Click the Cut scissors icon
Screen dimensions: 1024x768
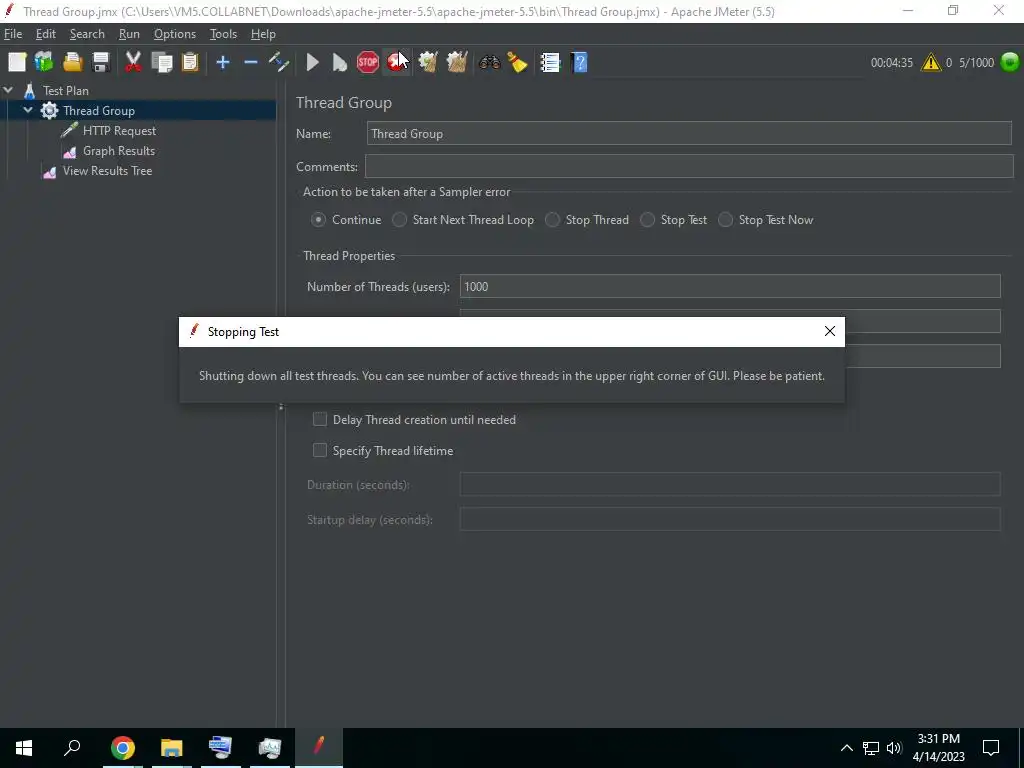coord(133,62)
